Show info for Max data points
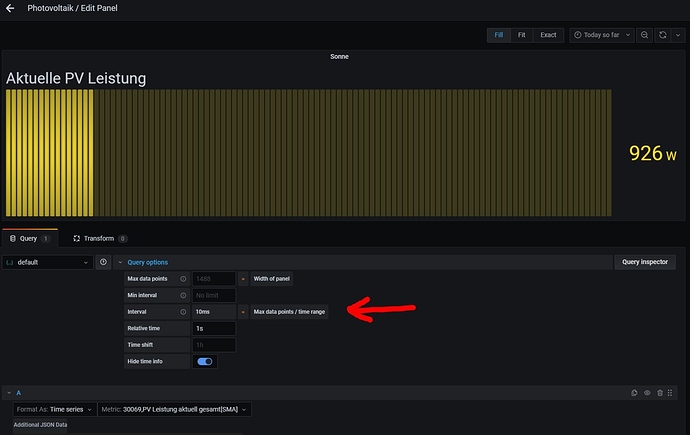The height and width of the screenshot is (435, 690). point(183,279)
